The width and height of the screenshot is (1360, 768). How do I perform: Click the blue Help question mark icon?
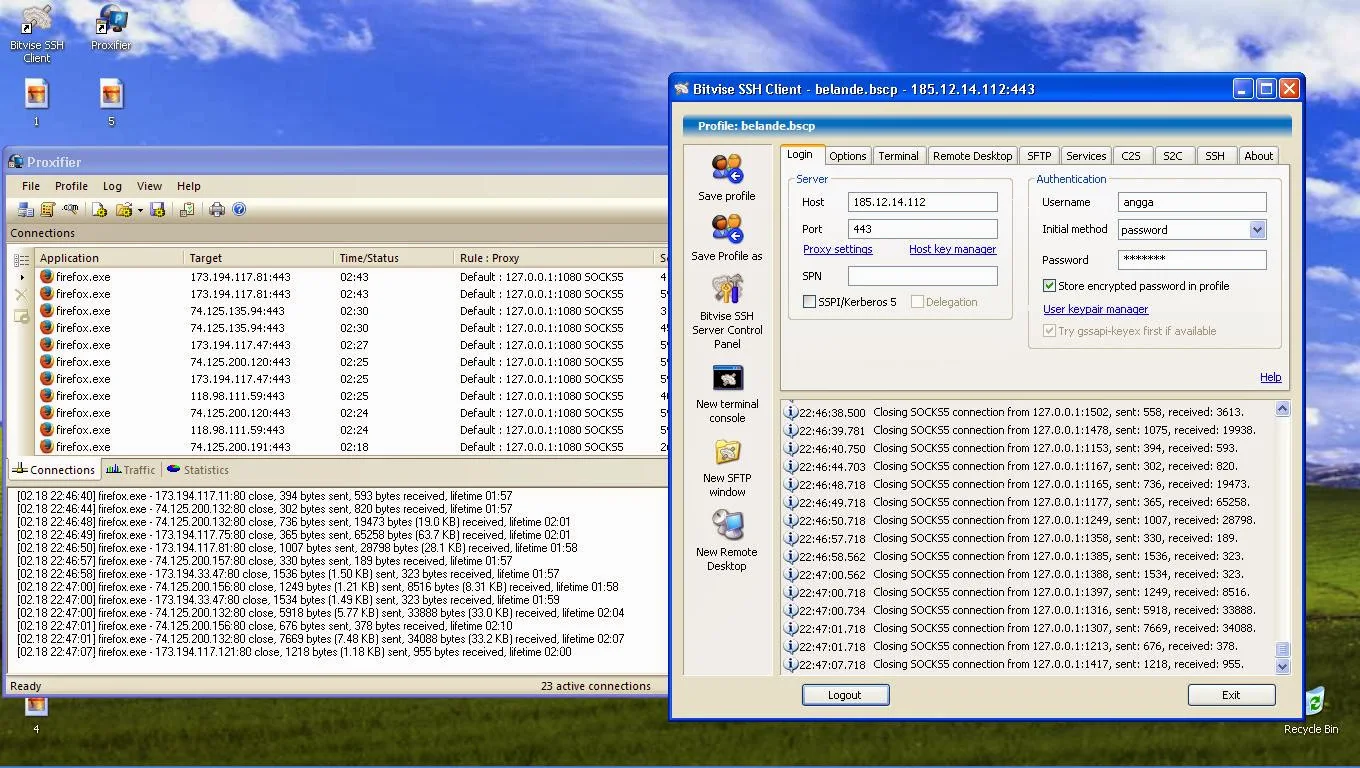pyautogui.click(x=239, y=210)
